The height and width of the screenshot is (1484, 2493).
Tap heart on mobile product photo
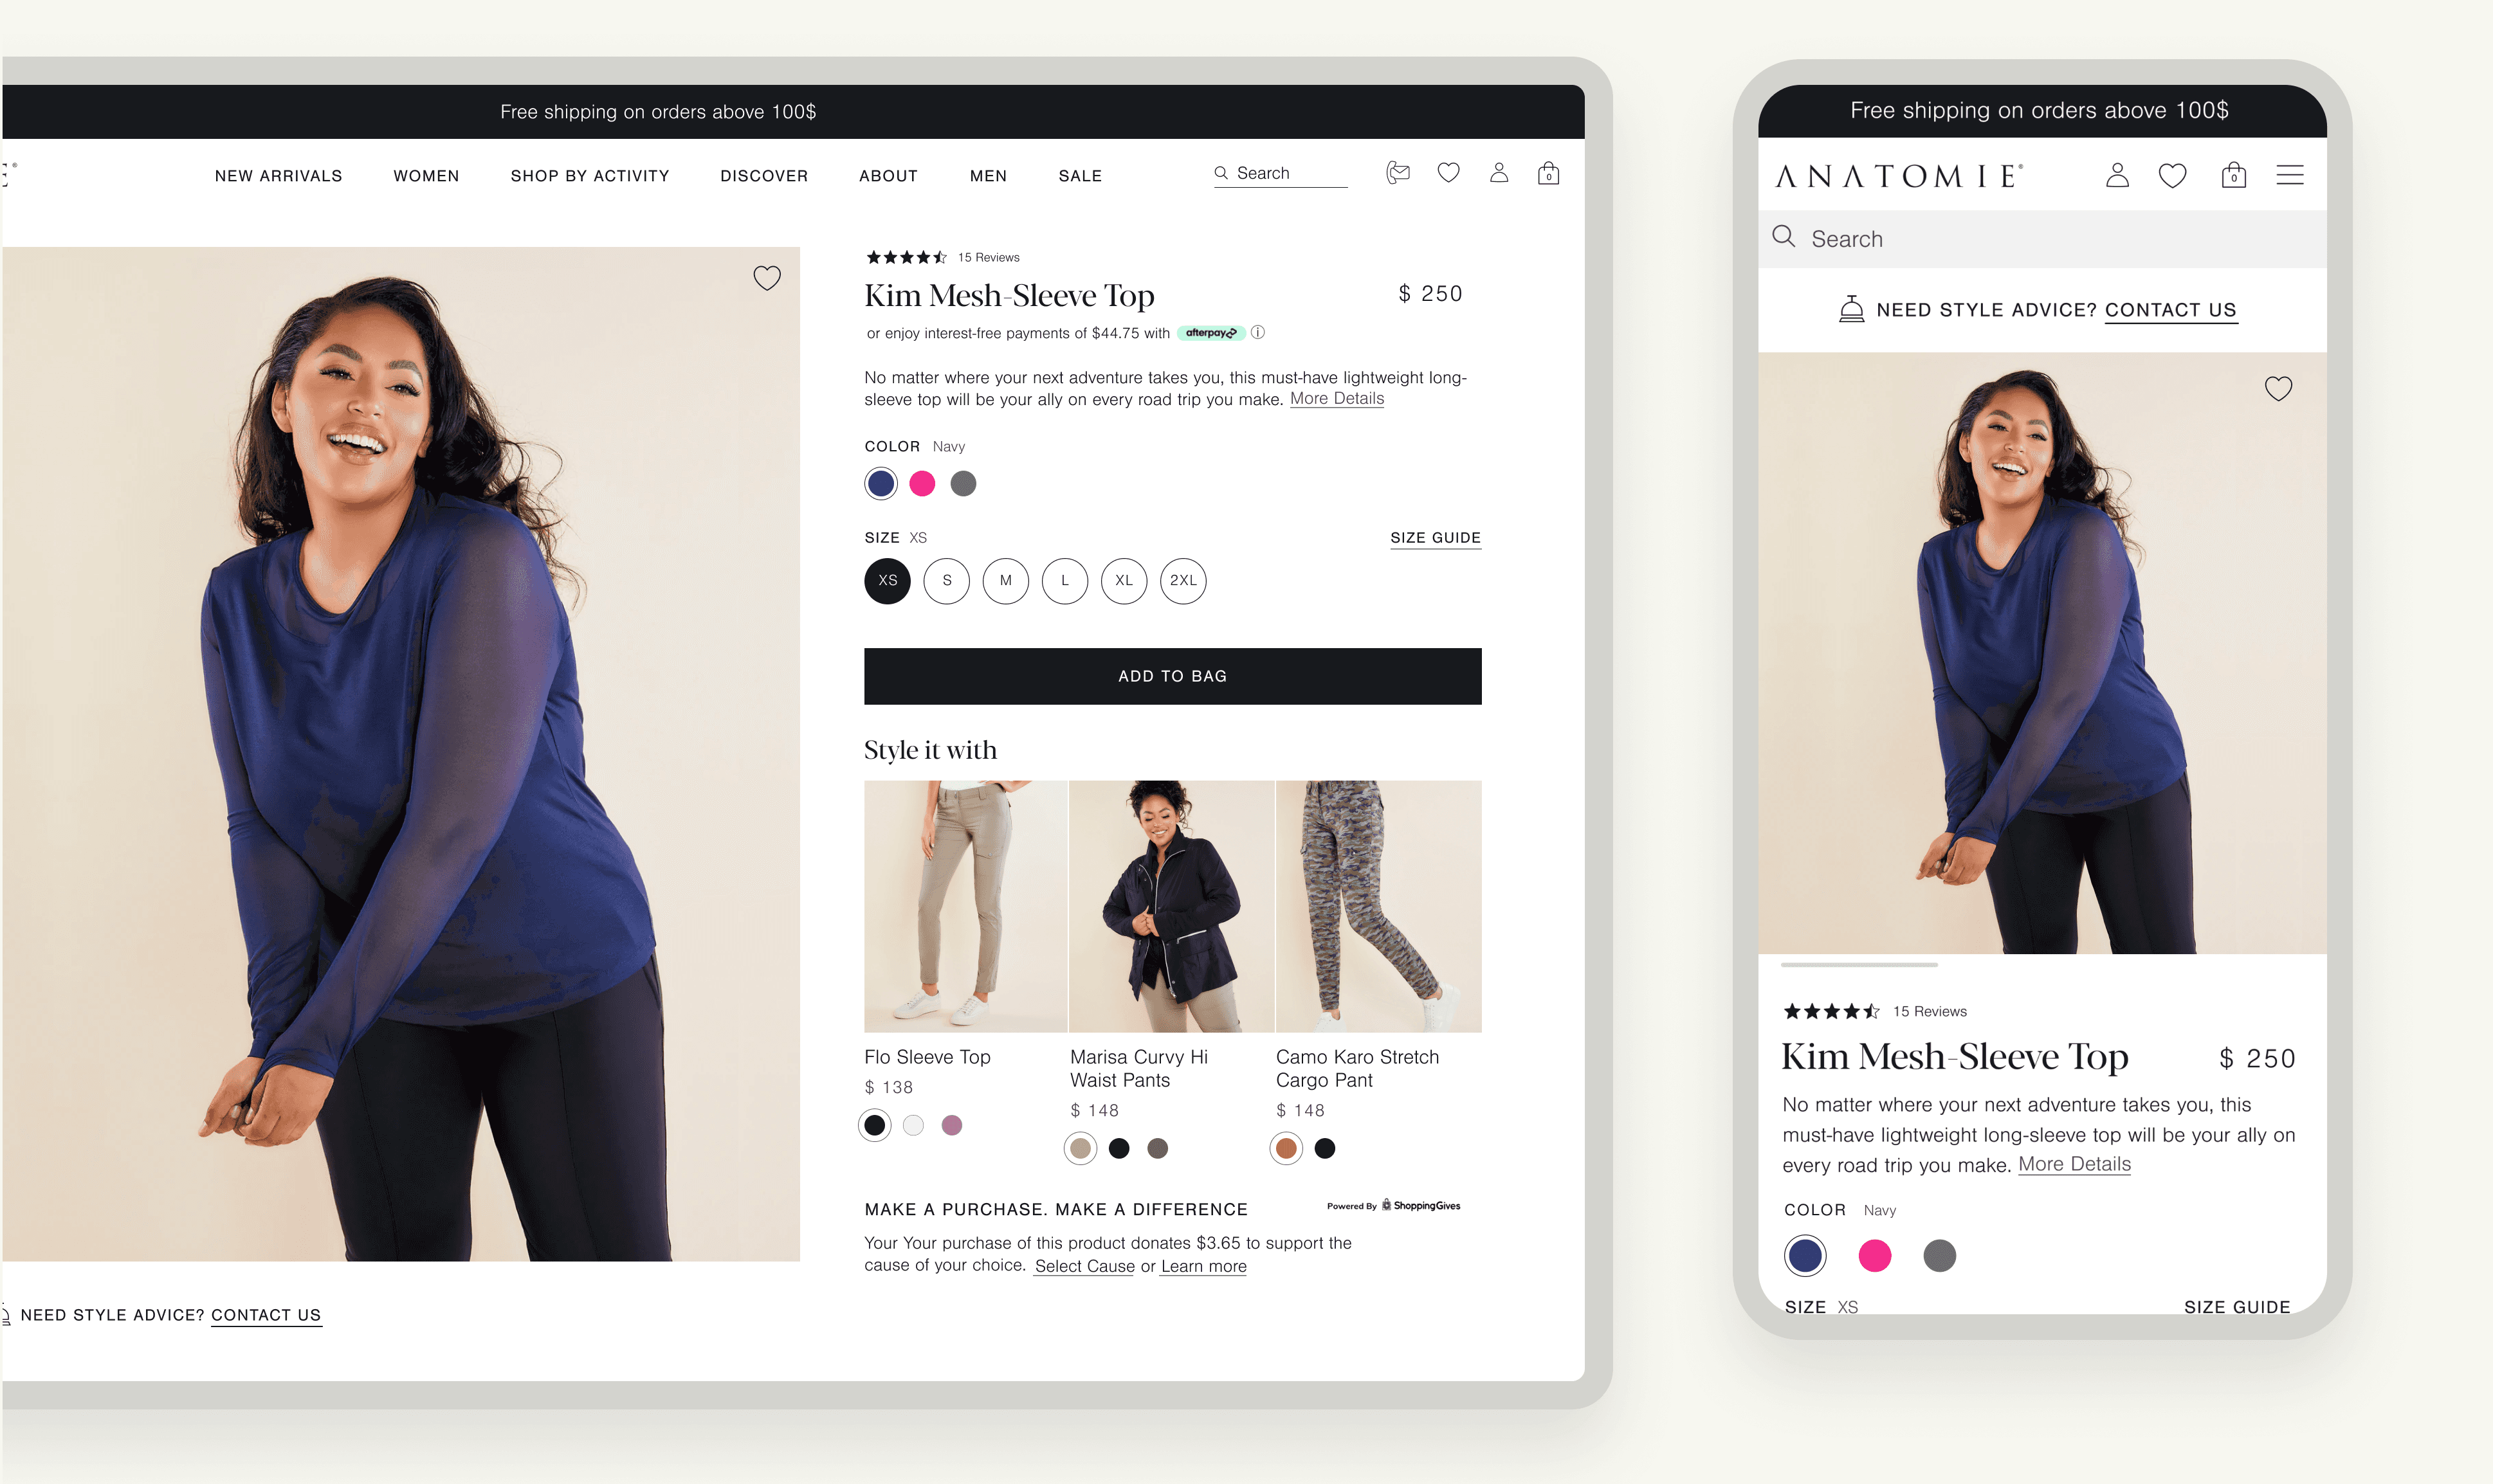coord(2278,389)
